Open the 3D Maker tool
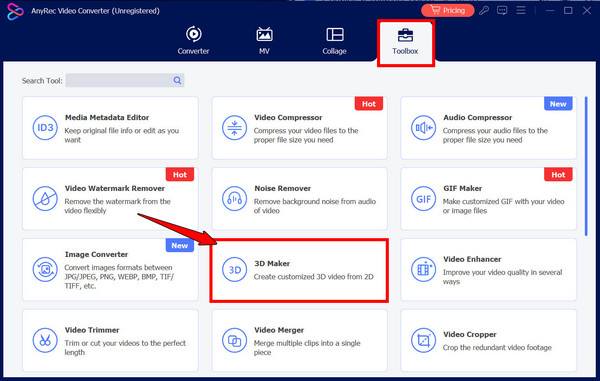 point(299,270)
